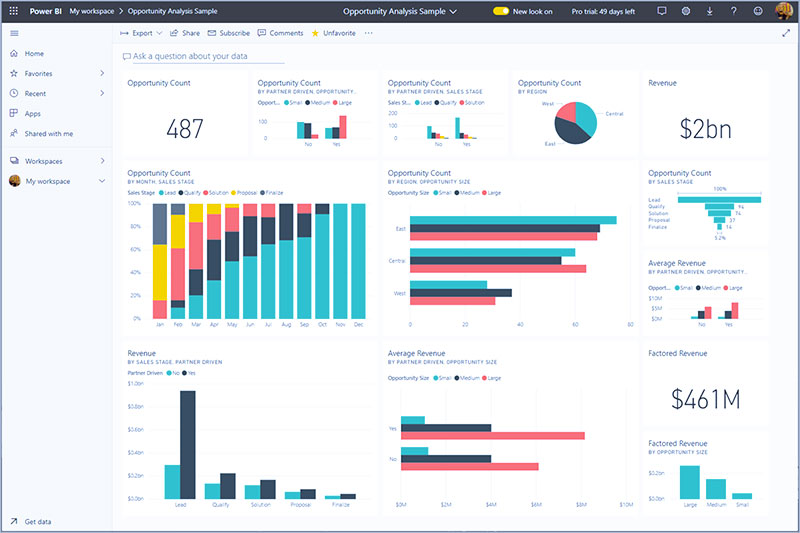This screenshot has height=533, width=800.
Task: Click the Jan stacked bar column
Action: (160, 261)
